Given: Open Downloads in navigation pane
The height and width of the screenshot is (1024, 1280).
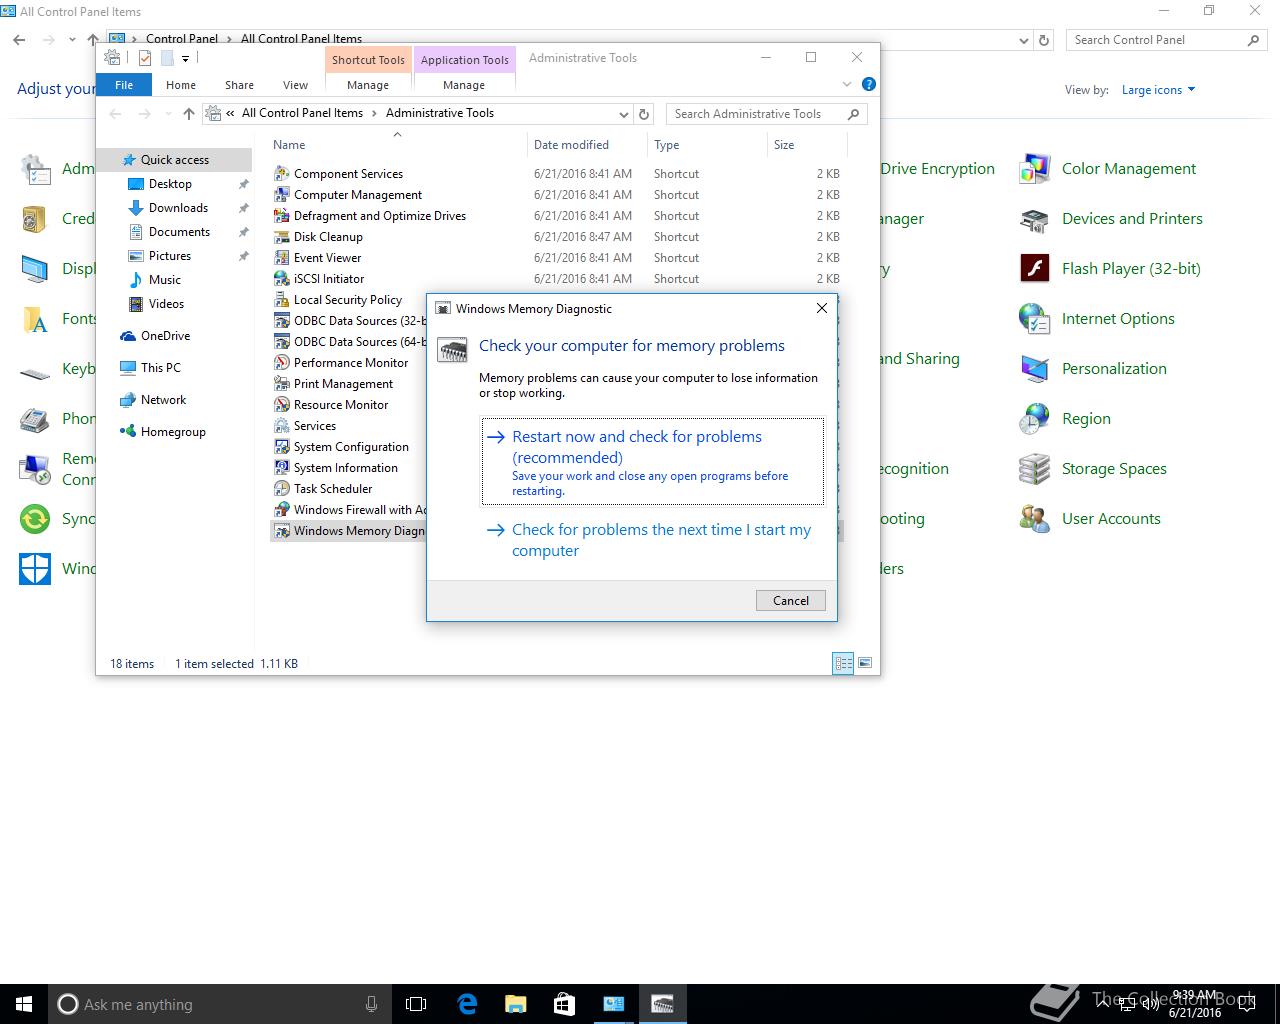Looking at the screenshot, I should coord(178,208).
